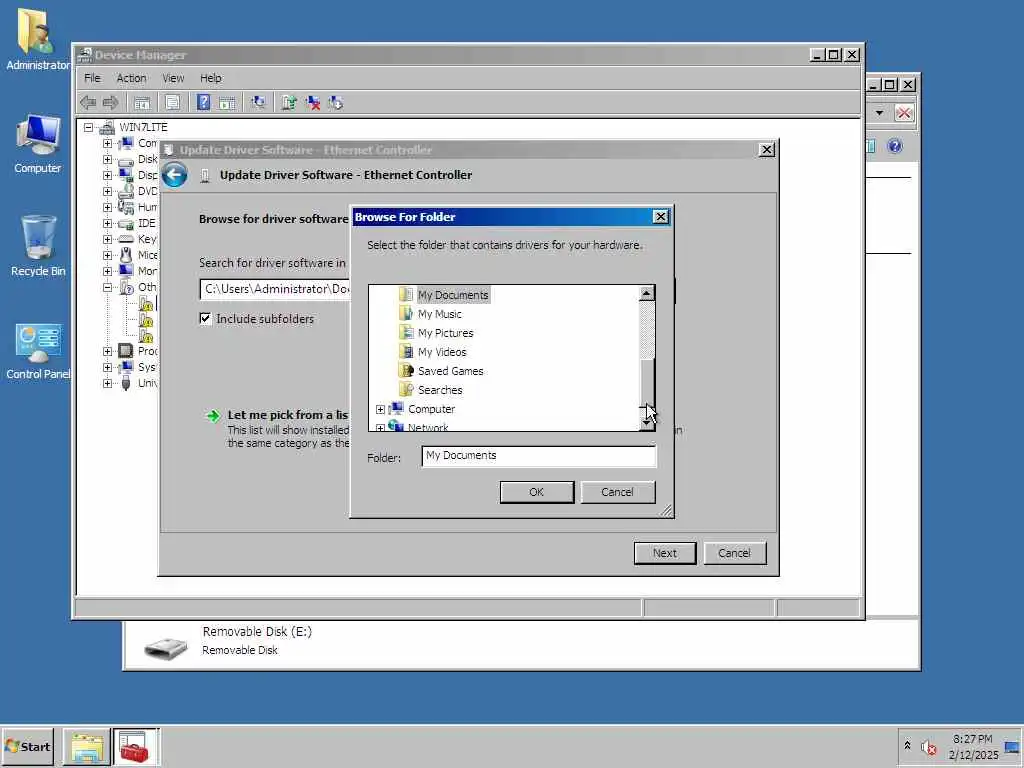Click the last toolbar icon with down arrow
Viewport: 1024px width, 768px height.
point(336,103)
